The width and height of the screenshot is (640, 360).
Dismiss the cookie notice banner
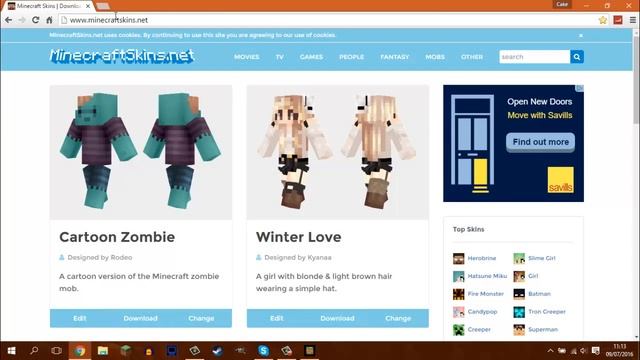tap(581, 36)
